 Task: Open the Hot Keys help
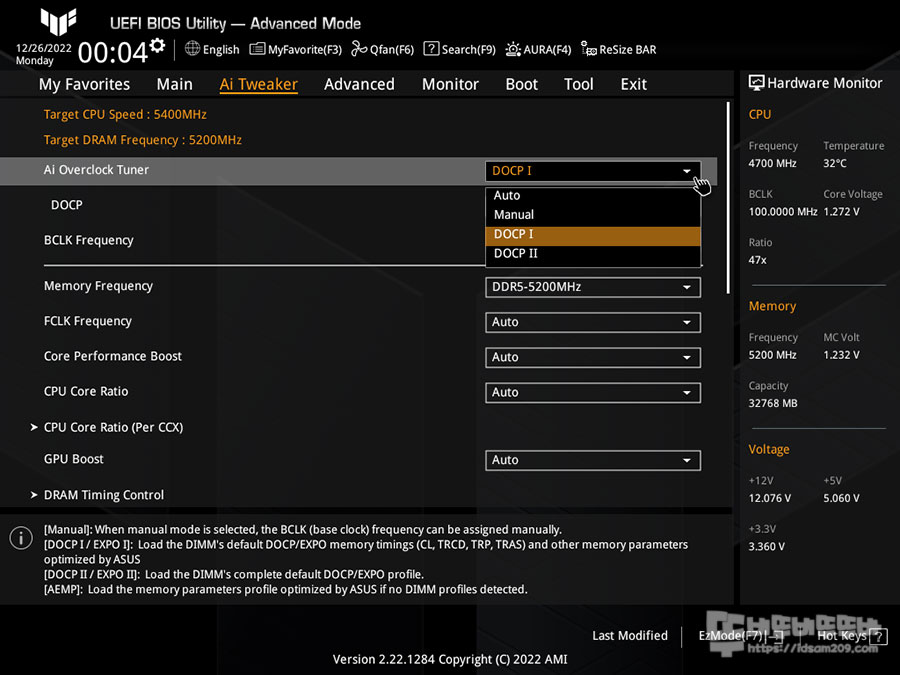852,636
